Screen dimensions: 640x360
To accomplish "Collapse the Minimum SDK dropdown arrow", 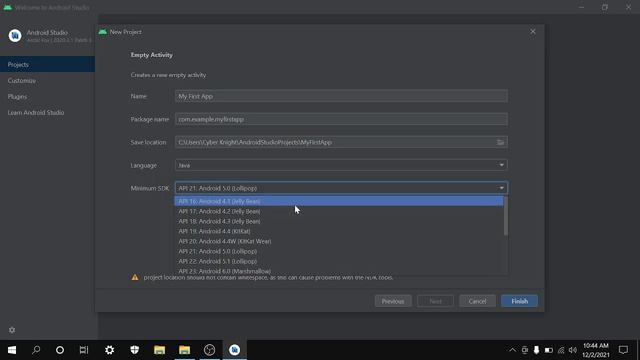I will click(x=501, y=188).
